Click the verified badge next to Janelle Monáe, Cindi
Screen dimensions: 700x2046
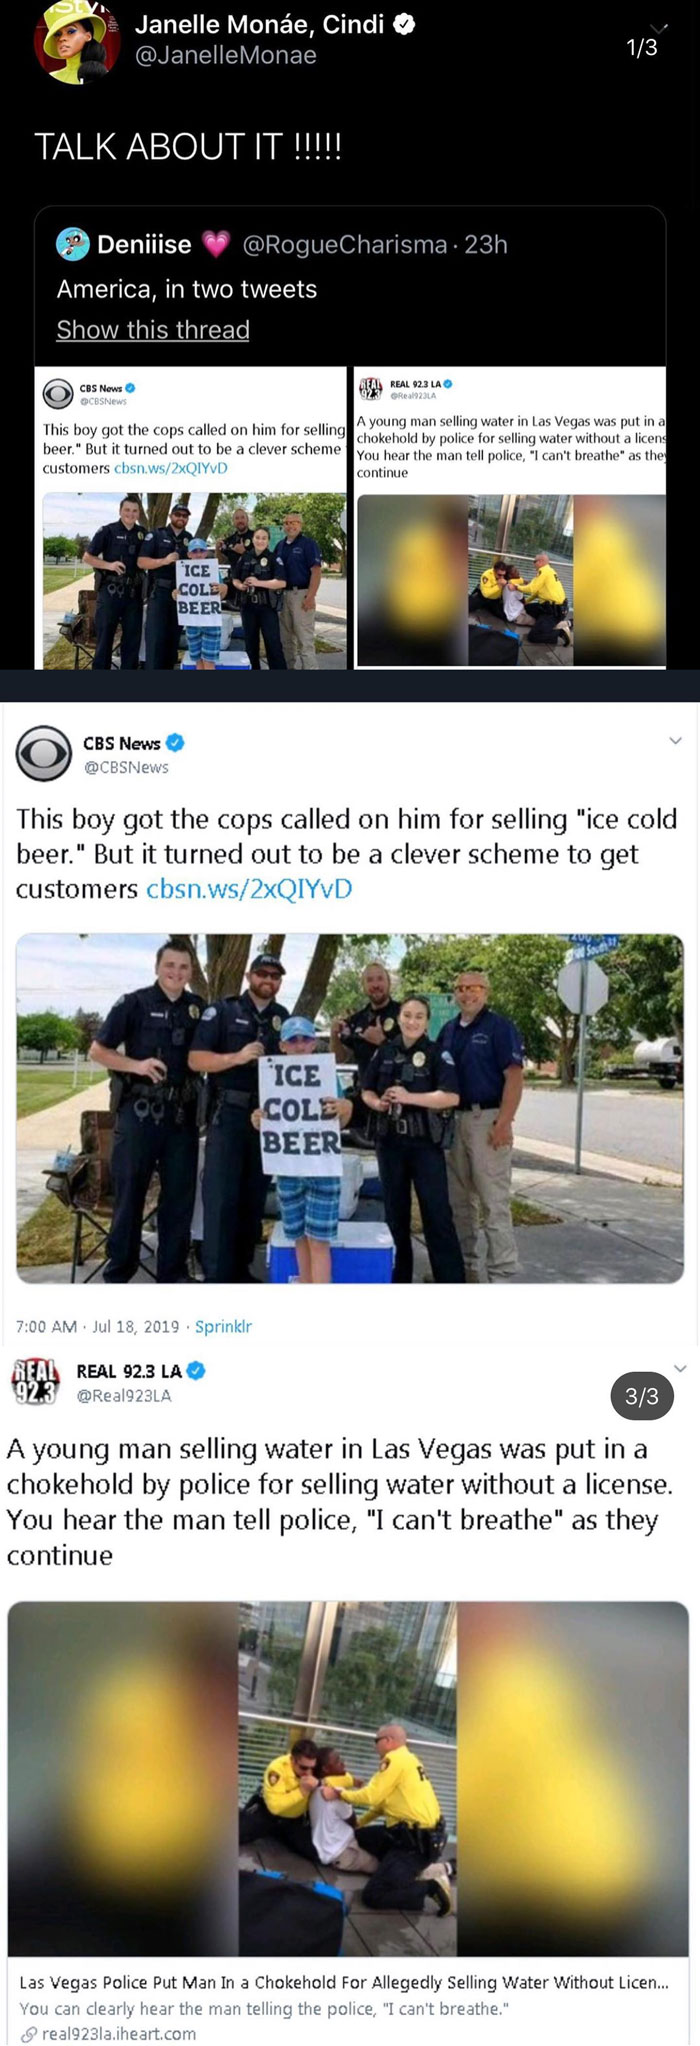(x=404, y=25)
